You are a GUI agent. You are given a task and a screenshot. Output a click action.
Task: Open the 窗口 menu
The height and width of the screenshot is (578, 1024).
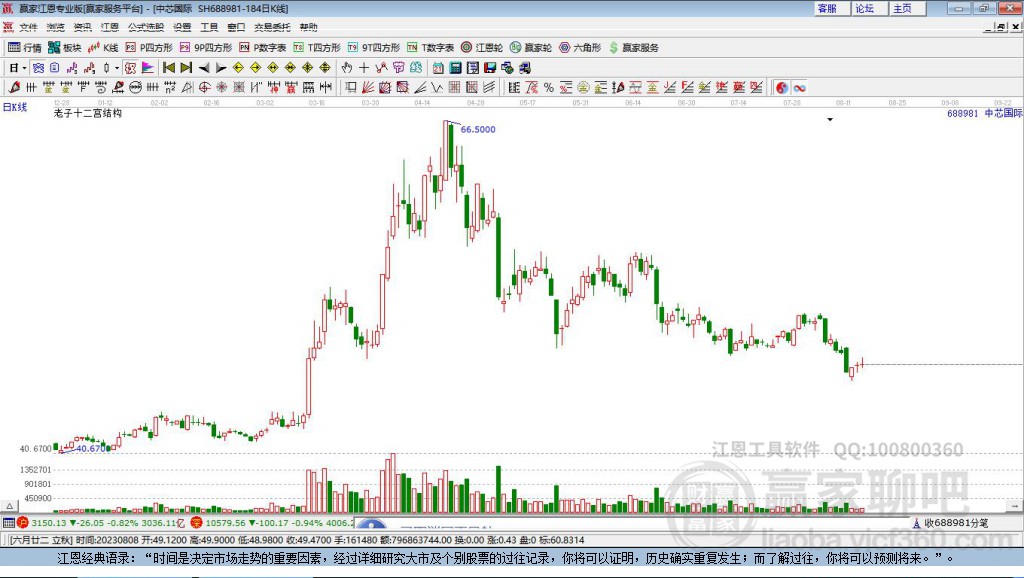[236, 27]
